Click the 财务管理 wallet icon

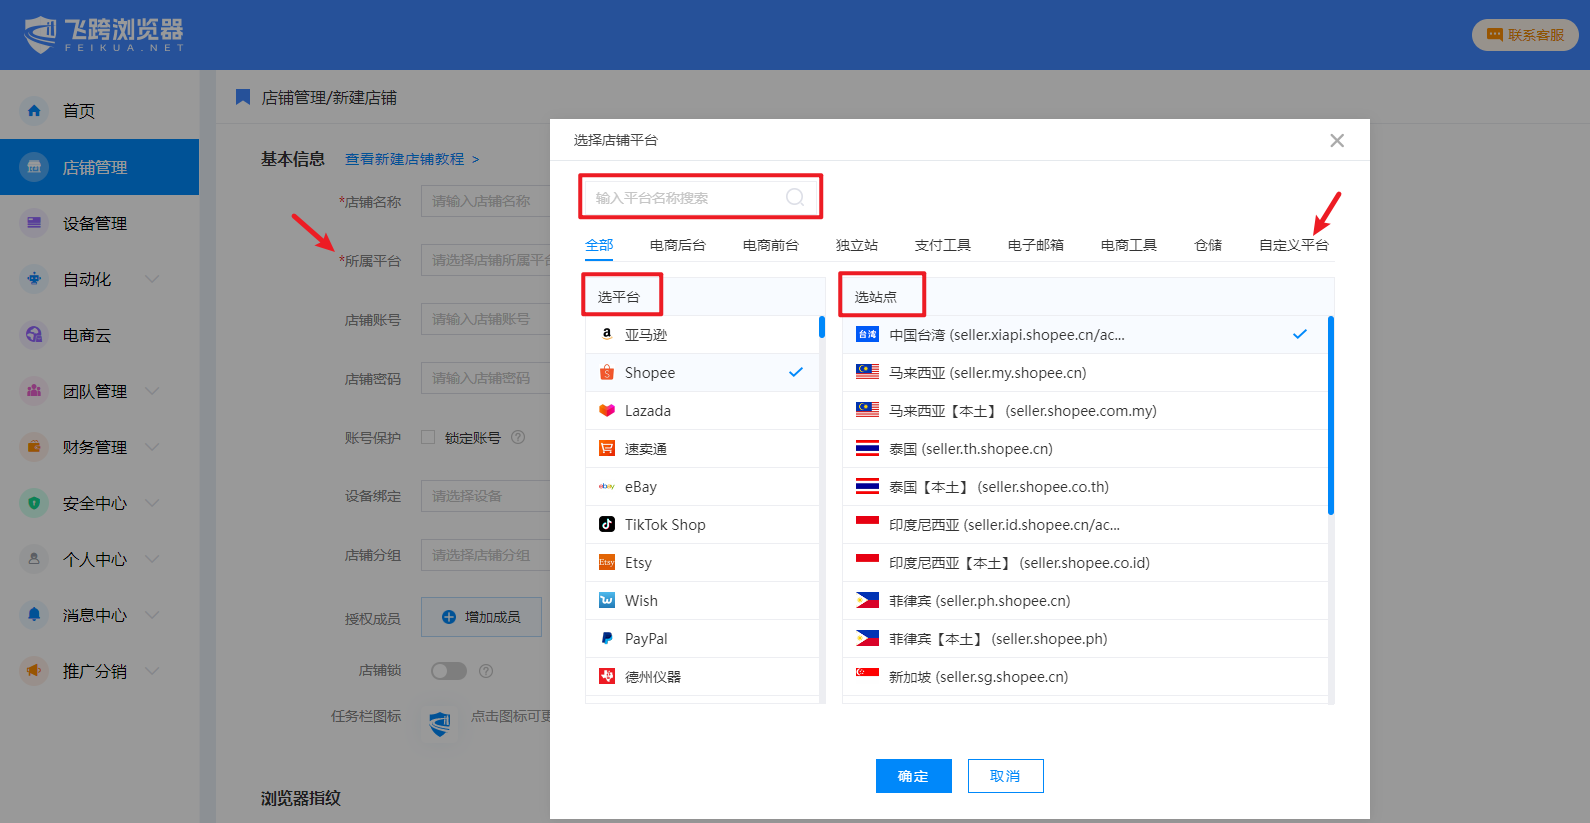coord(34,447)
